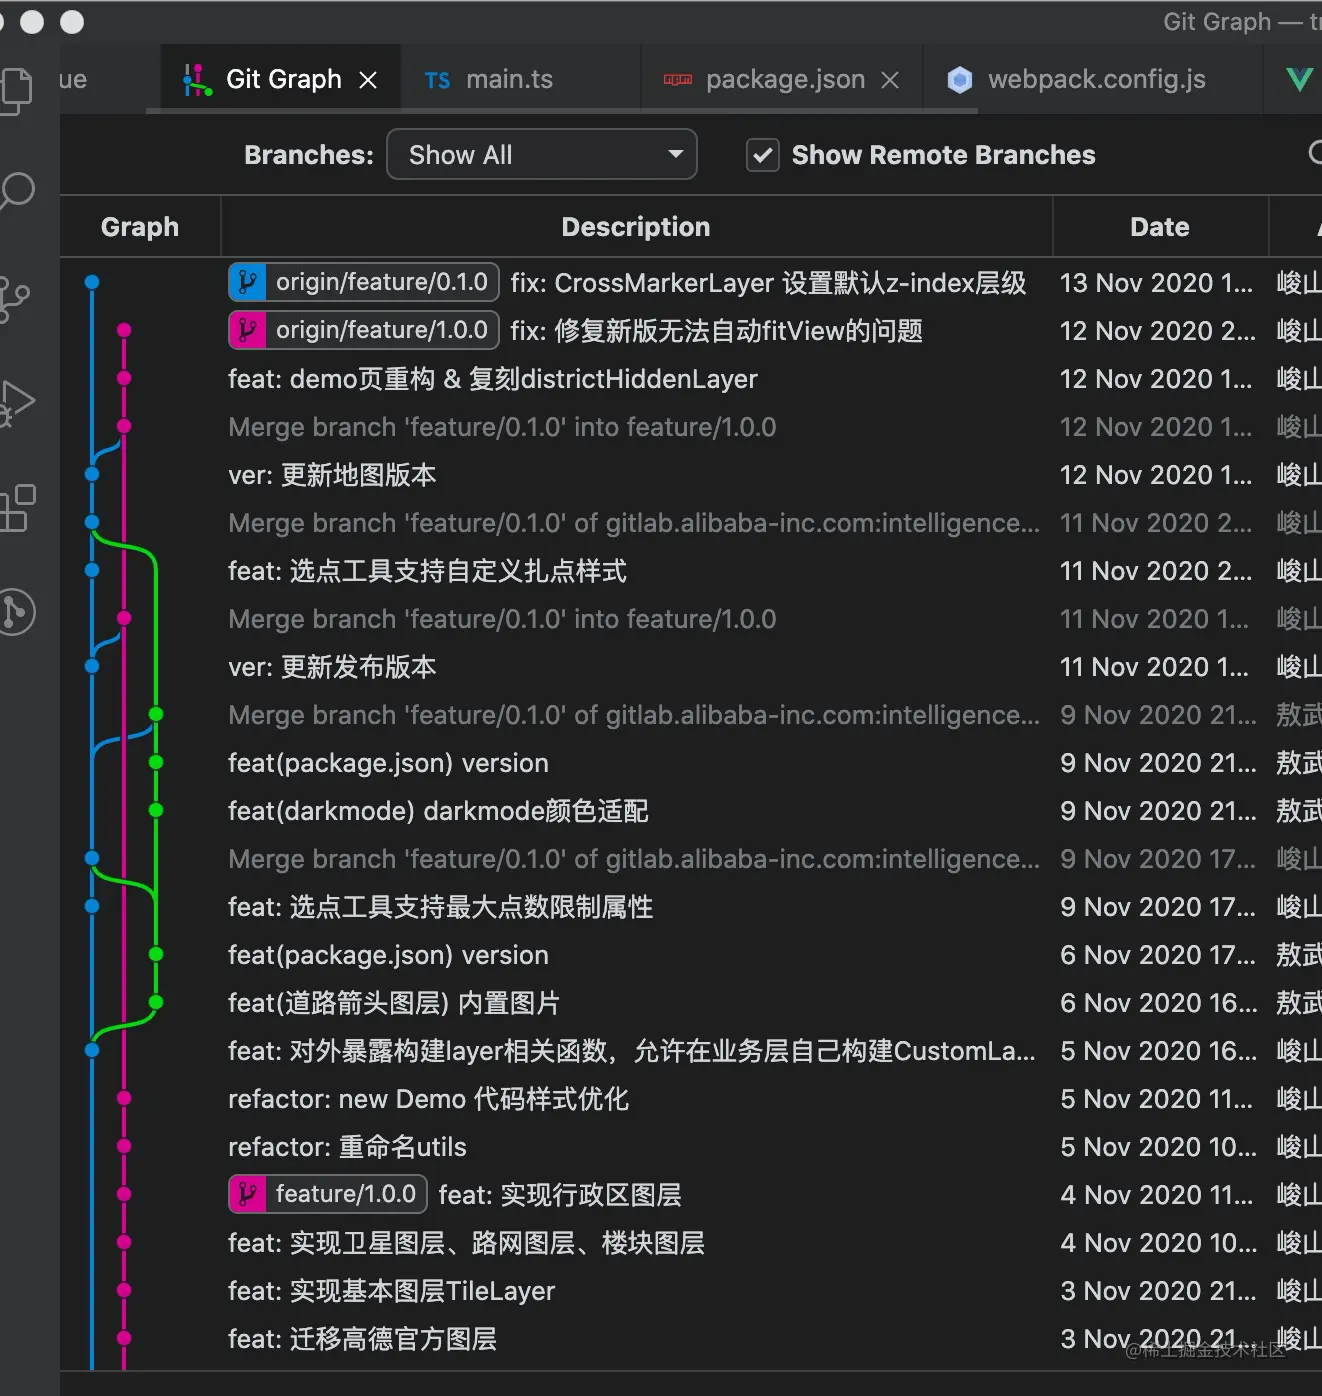
Task: Close the package.json tab
Action: click(890, 80)
